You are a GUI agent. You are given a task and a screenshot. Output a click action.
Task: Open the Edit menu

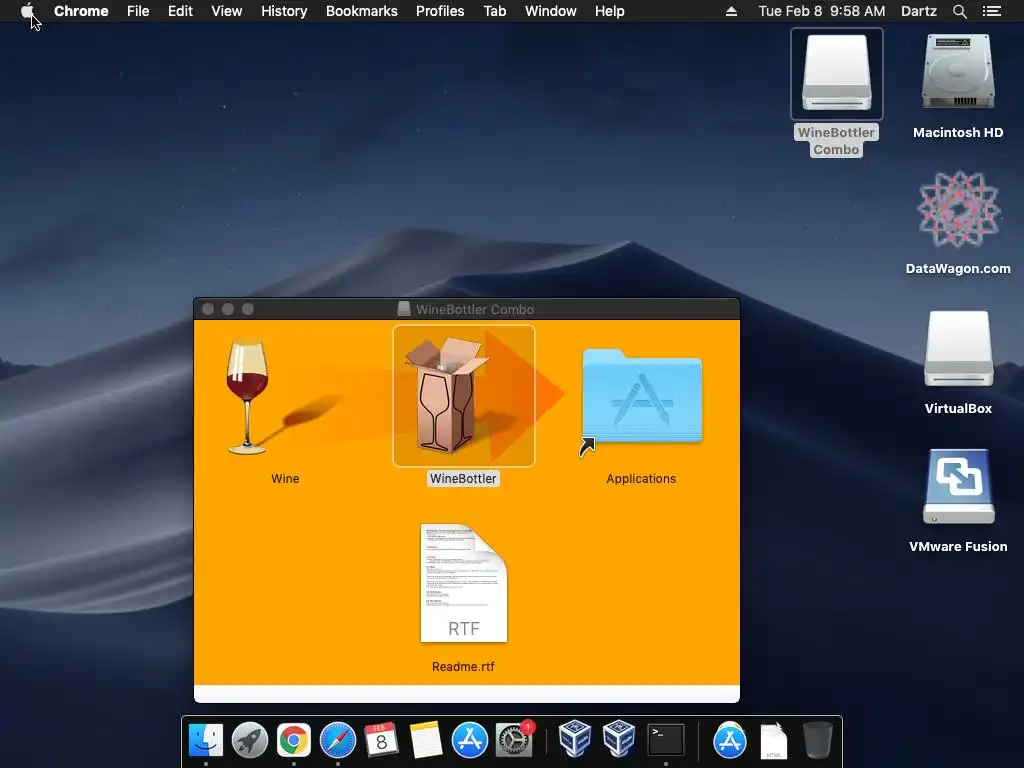(180, 11)
